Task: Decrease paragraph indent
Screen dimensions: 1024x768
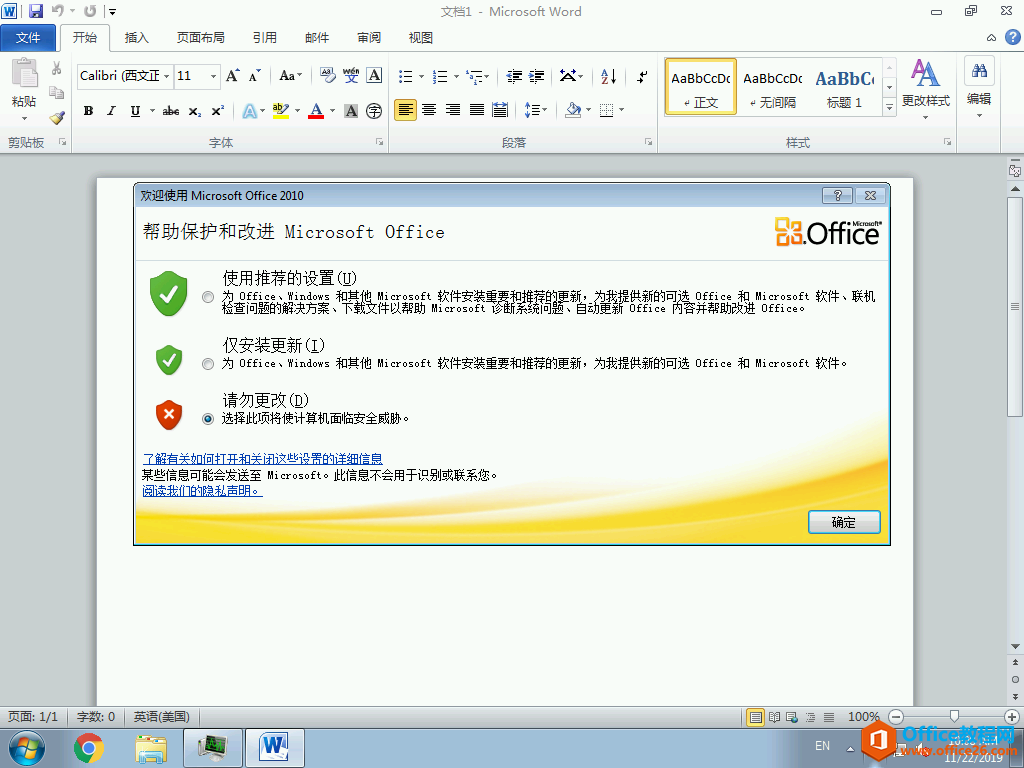Action: point(514,76)
